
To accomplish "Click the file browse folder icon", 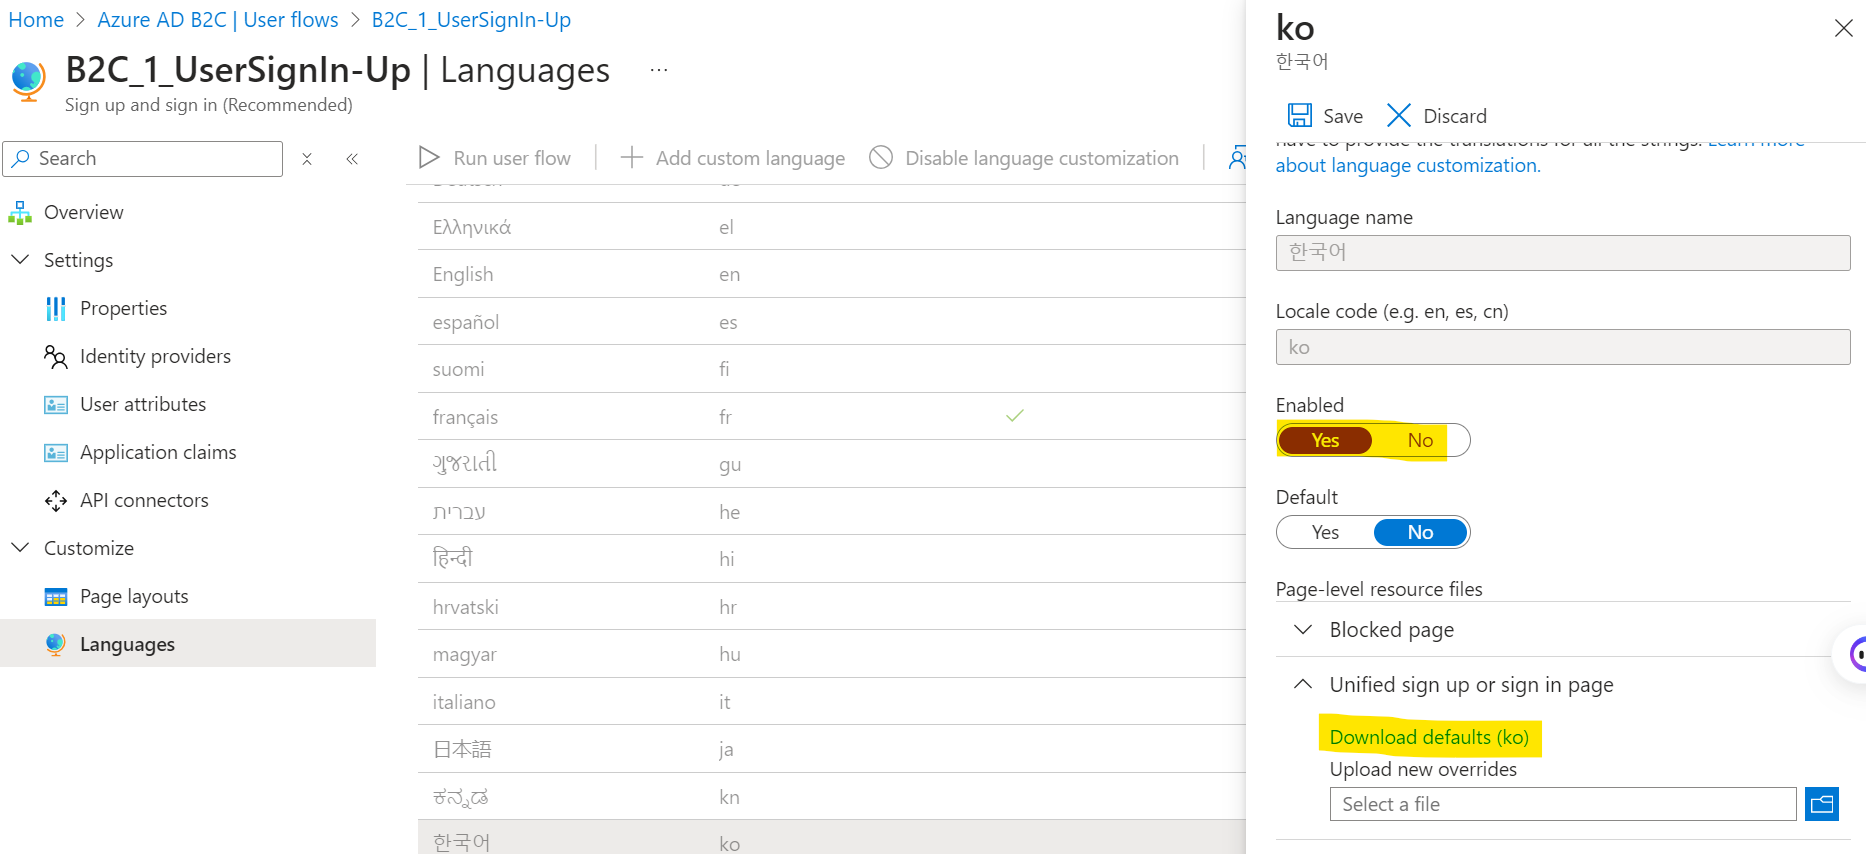I will pos(1822,804).
